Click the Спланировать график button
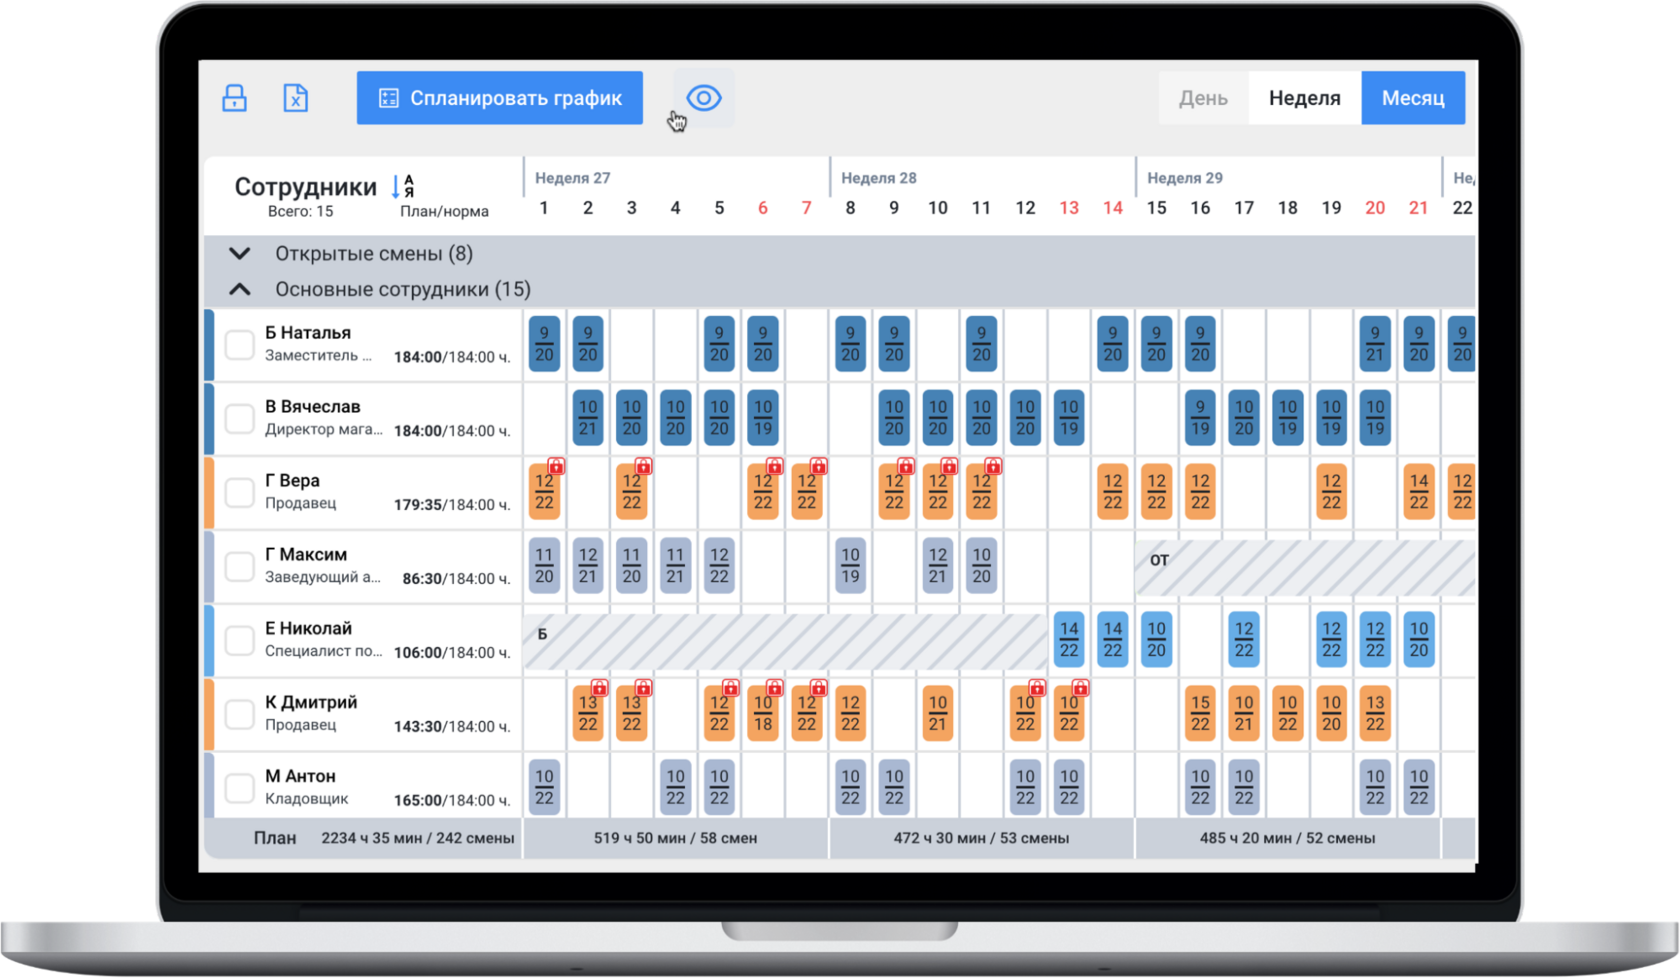The height and width of the screenshot is (978, 1680). tap(500, 98)
